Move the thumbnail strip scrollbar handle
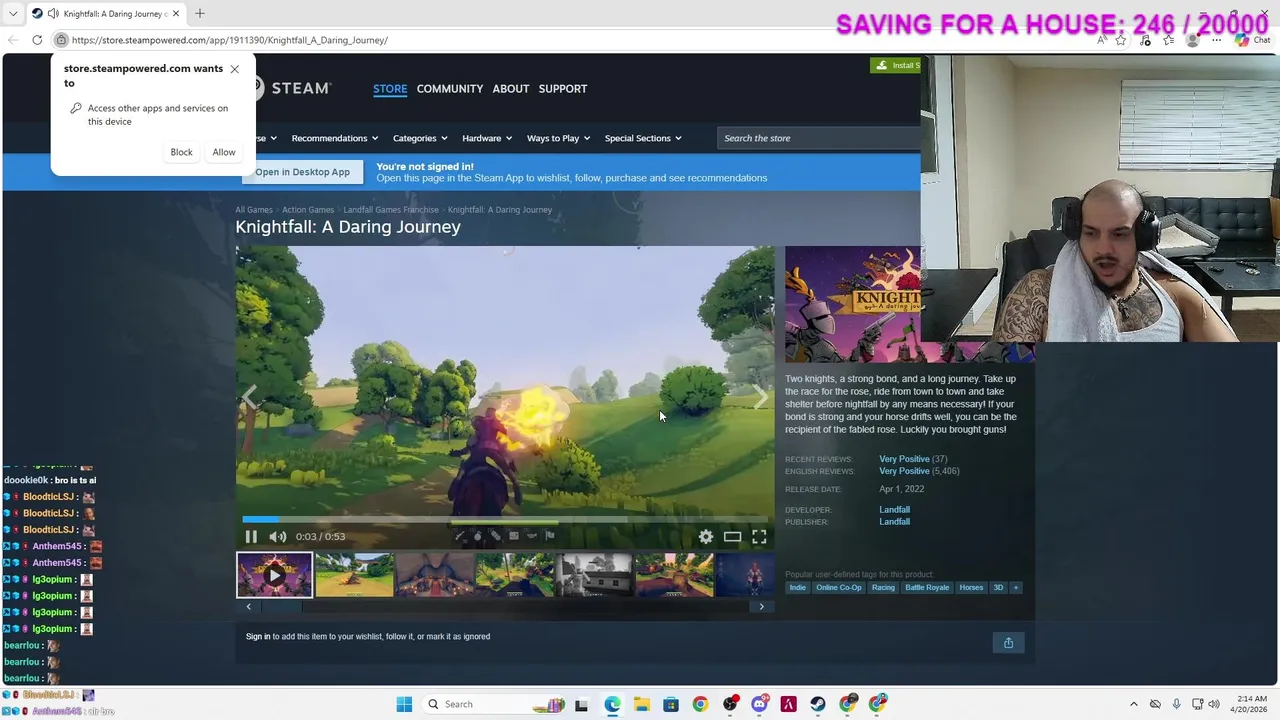Screen dimensions: 1280x720 point(282,607)
